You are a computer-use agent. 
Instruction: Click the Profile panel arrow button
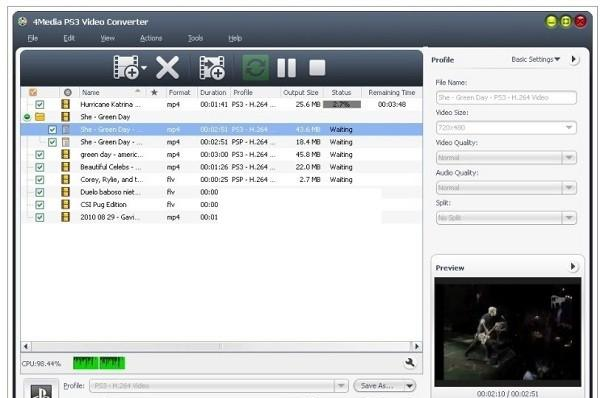click(573, 59)
